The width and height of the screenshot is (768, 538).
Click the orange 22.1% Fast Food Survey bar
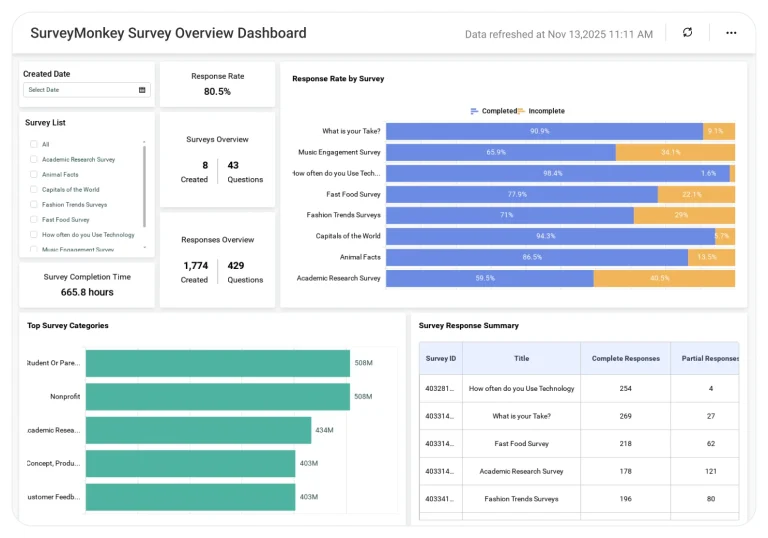[x=696, y=195]
